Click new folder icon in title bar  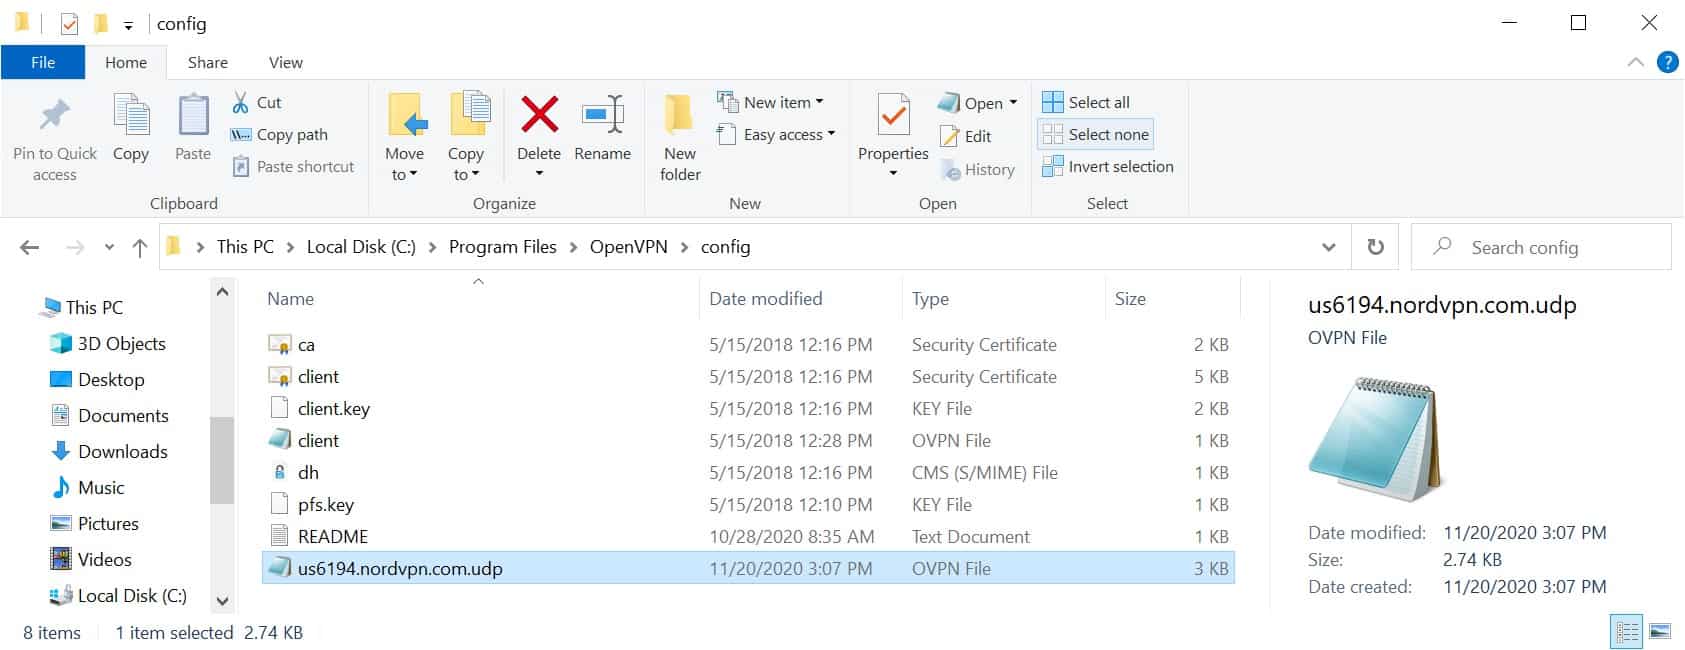pyautogui.click(x=100, y=23)
